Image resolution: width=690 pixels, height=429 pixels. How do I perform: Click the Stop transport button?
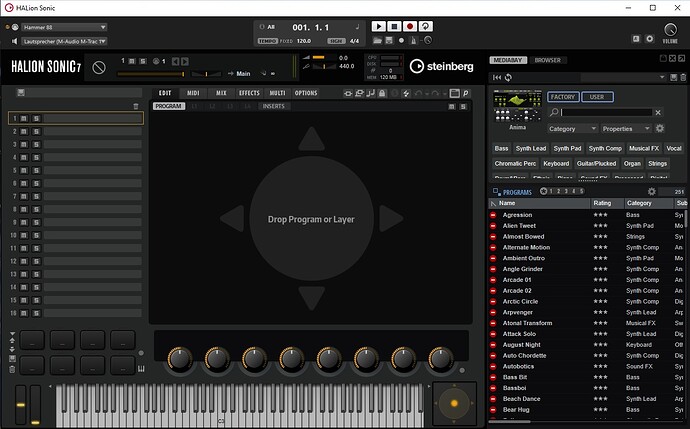pyautogui.click(x=394, y=26)
